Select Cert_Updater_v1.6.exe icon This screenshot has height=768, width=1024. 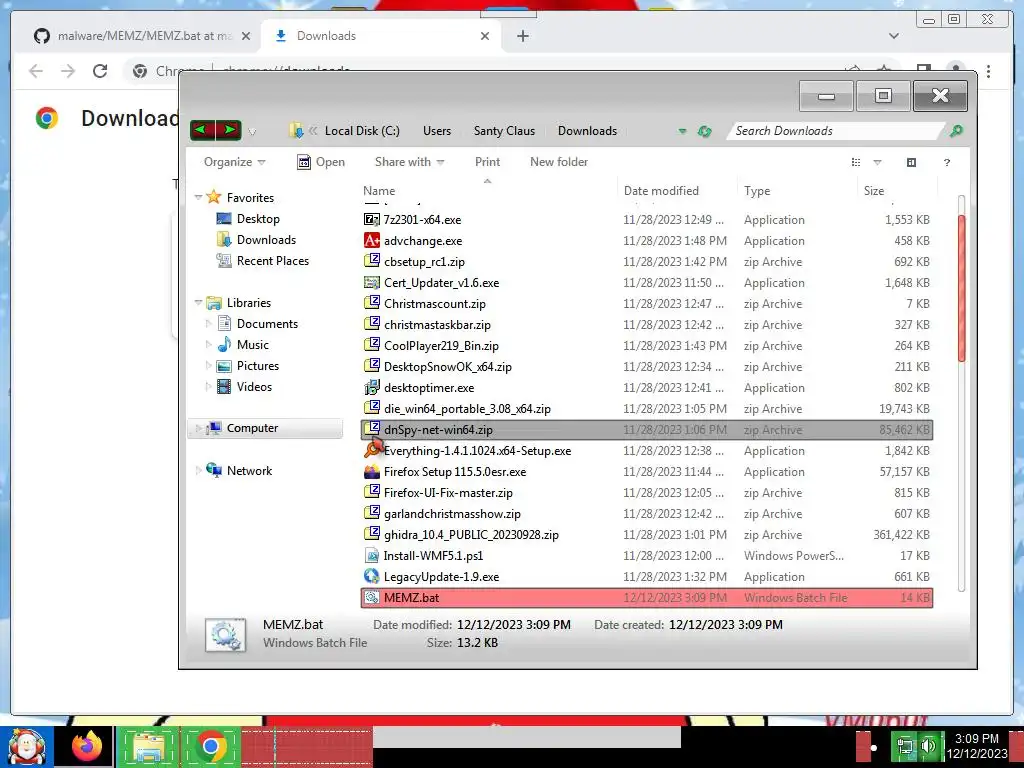[x=372, y=283]
